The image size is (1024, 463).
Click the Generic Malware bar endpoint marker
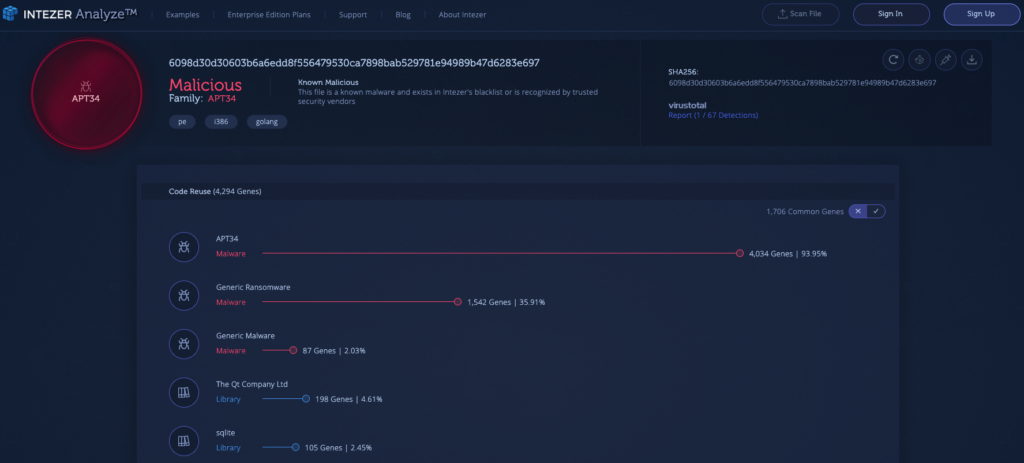(293, 350)
